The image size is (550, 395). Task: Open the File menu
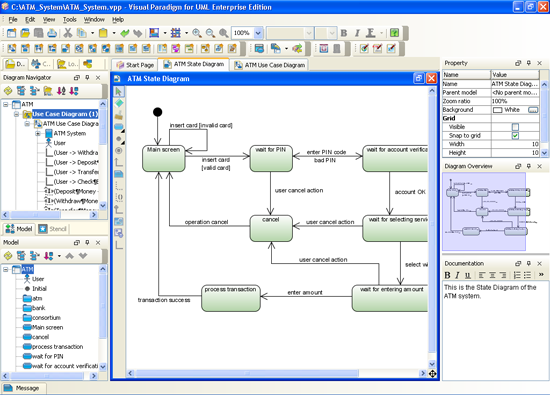(13, 20)
